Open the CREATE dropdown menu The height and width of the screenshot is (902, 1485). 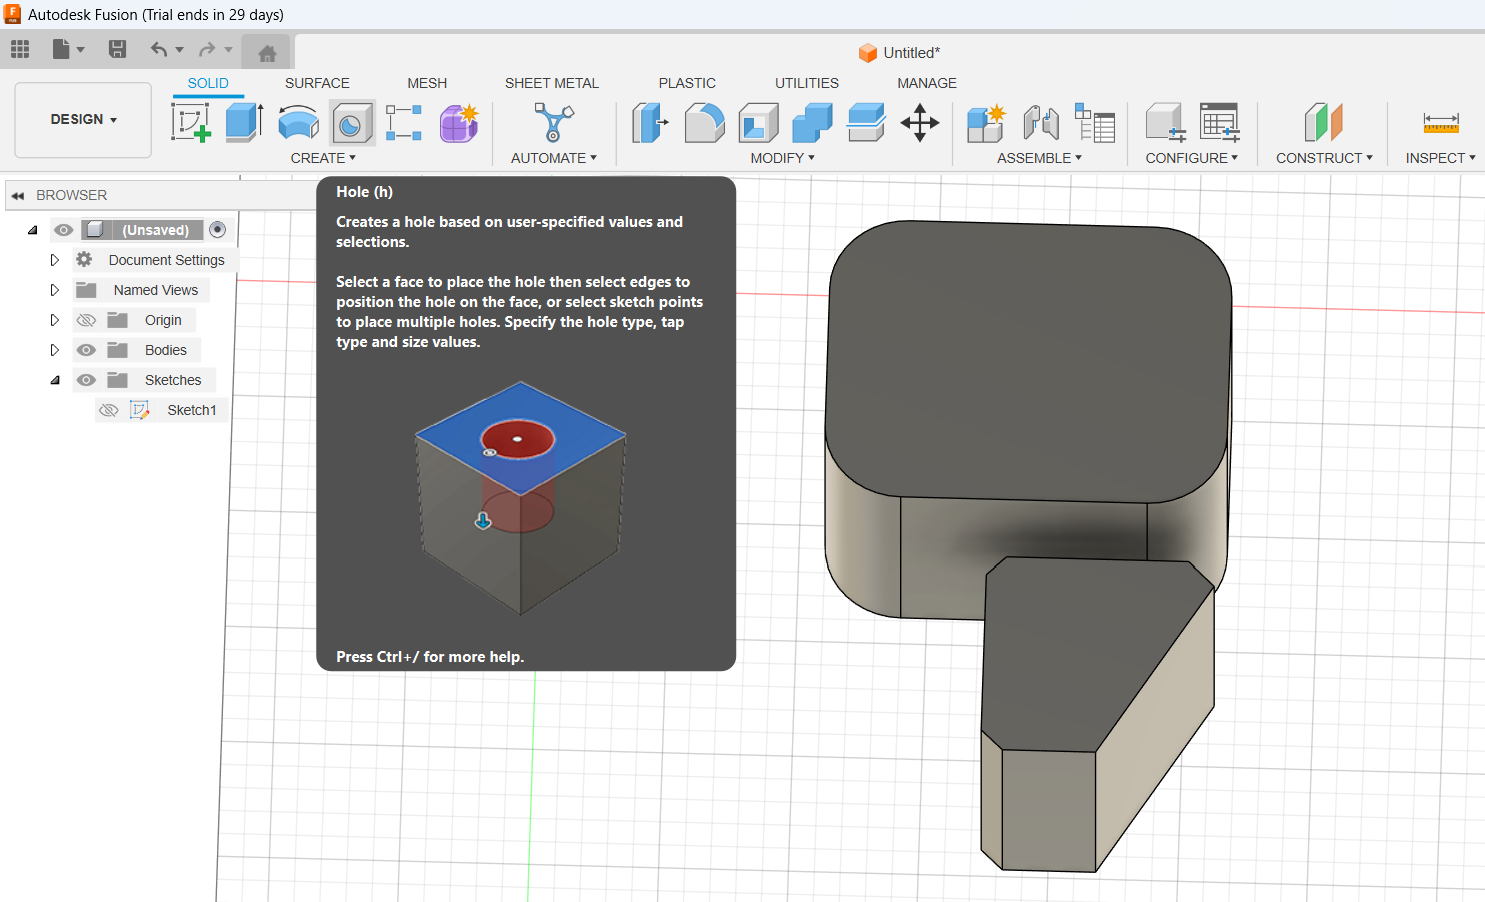click(x=323, y=158)
